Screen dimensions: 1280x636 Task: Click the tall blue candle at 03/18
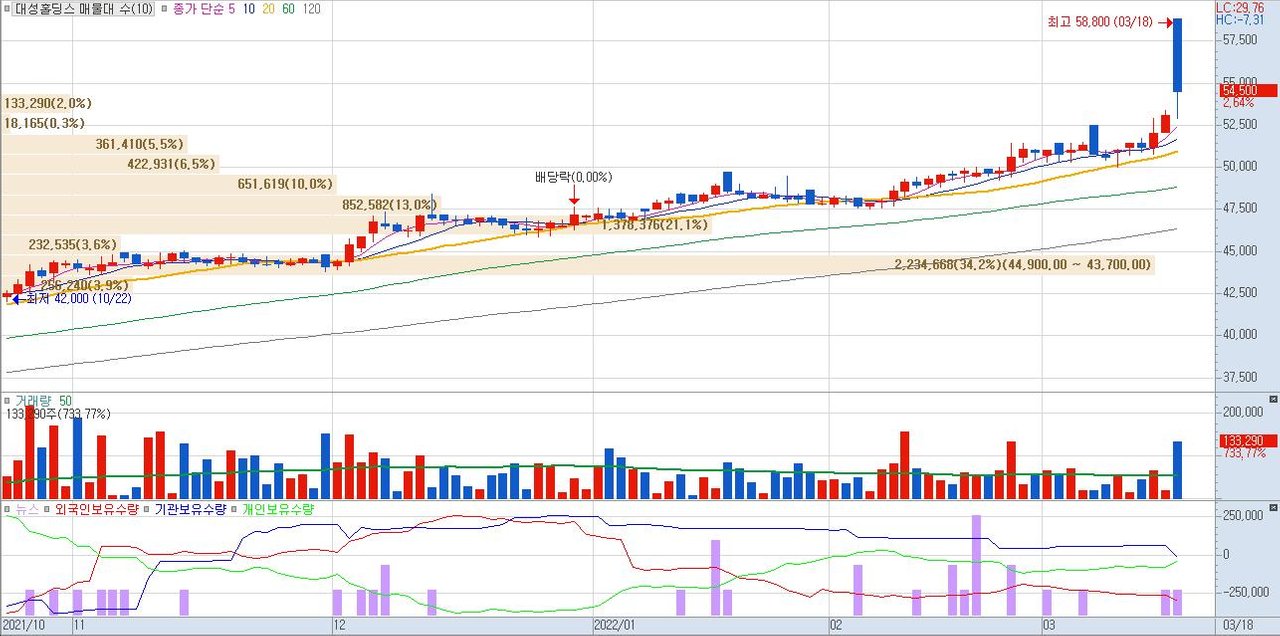[1178, 55]
